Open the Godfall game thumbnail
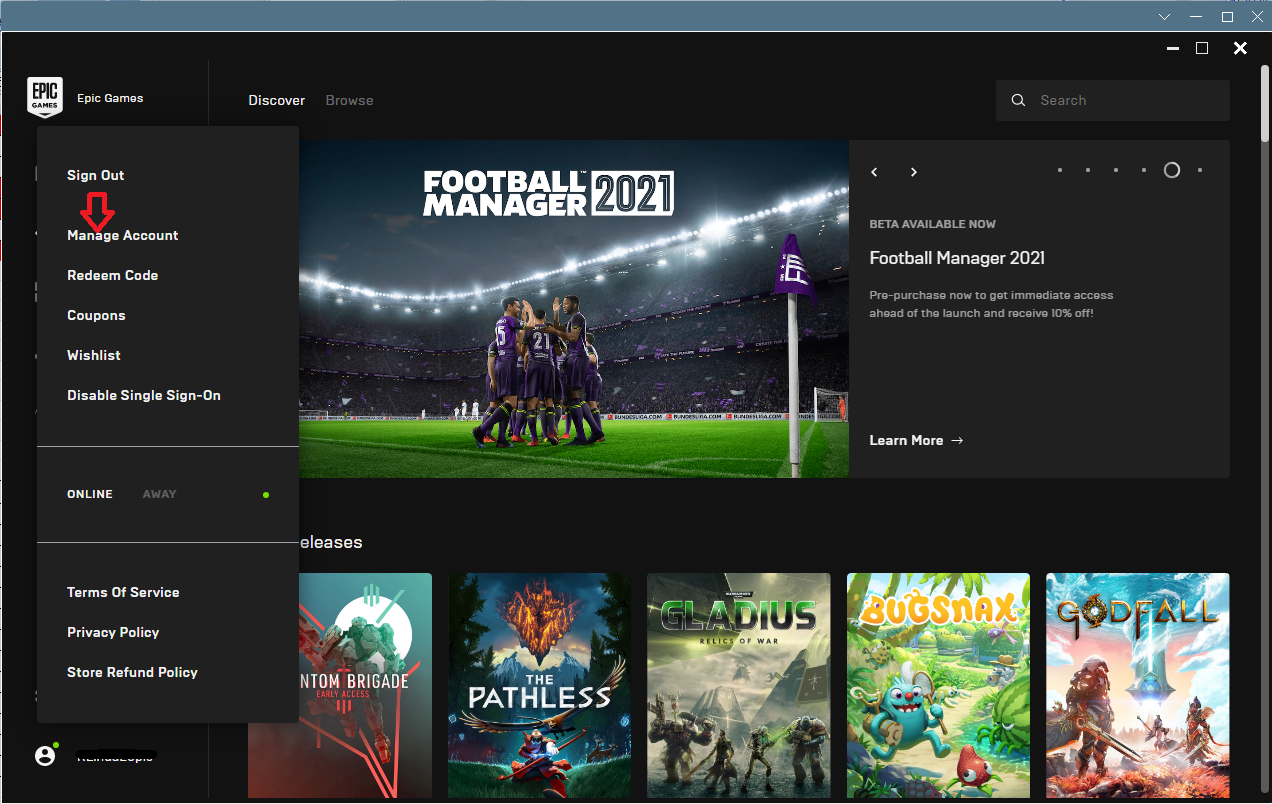The height and width of the screenshot is (804, 1272). pos(1138,685)
